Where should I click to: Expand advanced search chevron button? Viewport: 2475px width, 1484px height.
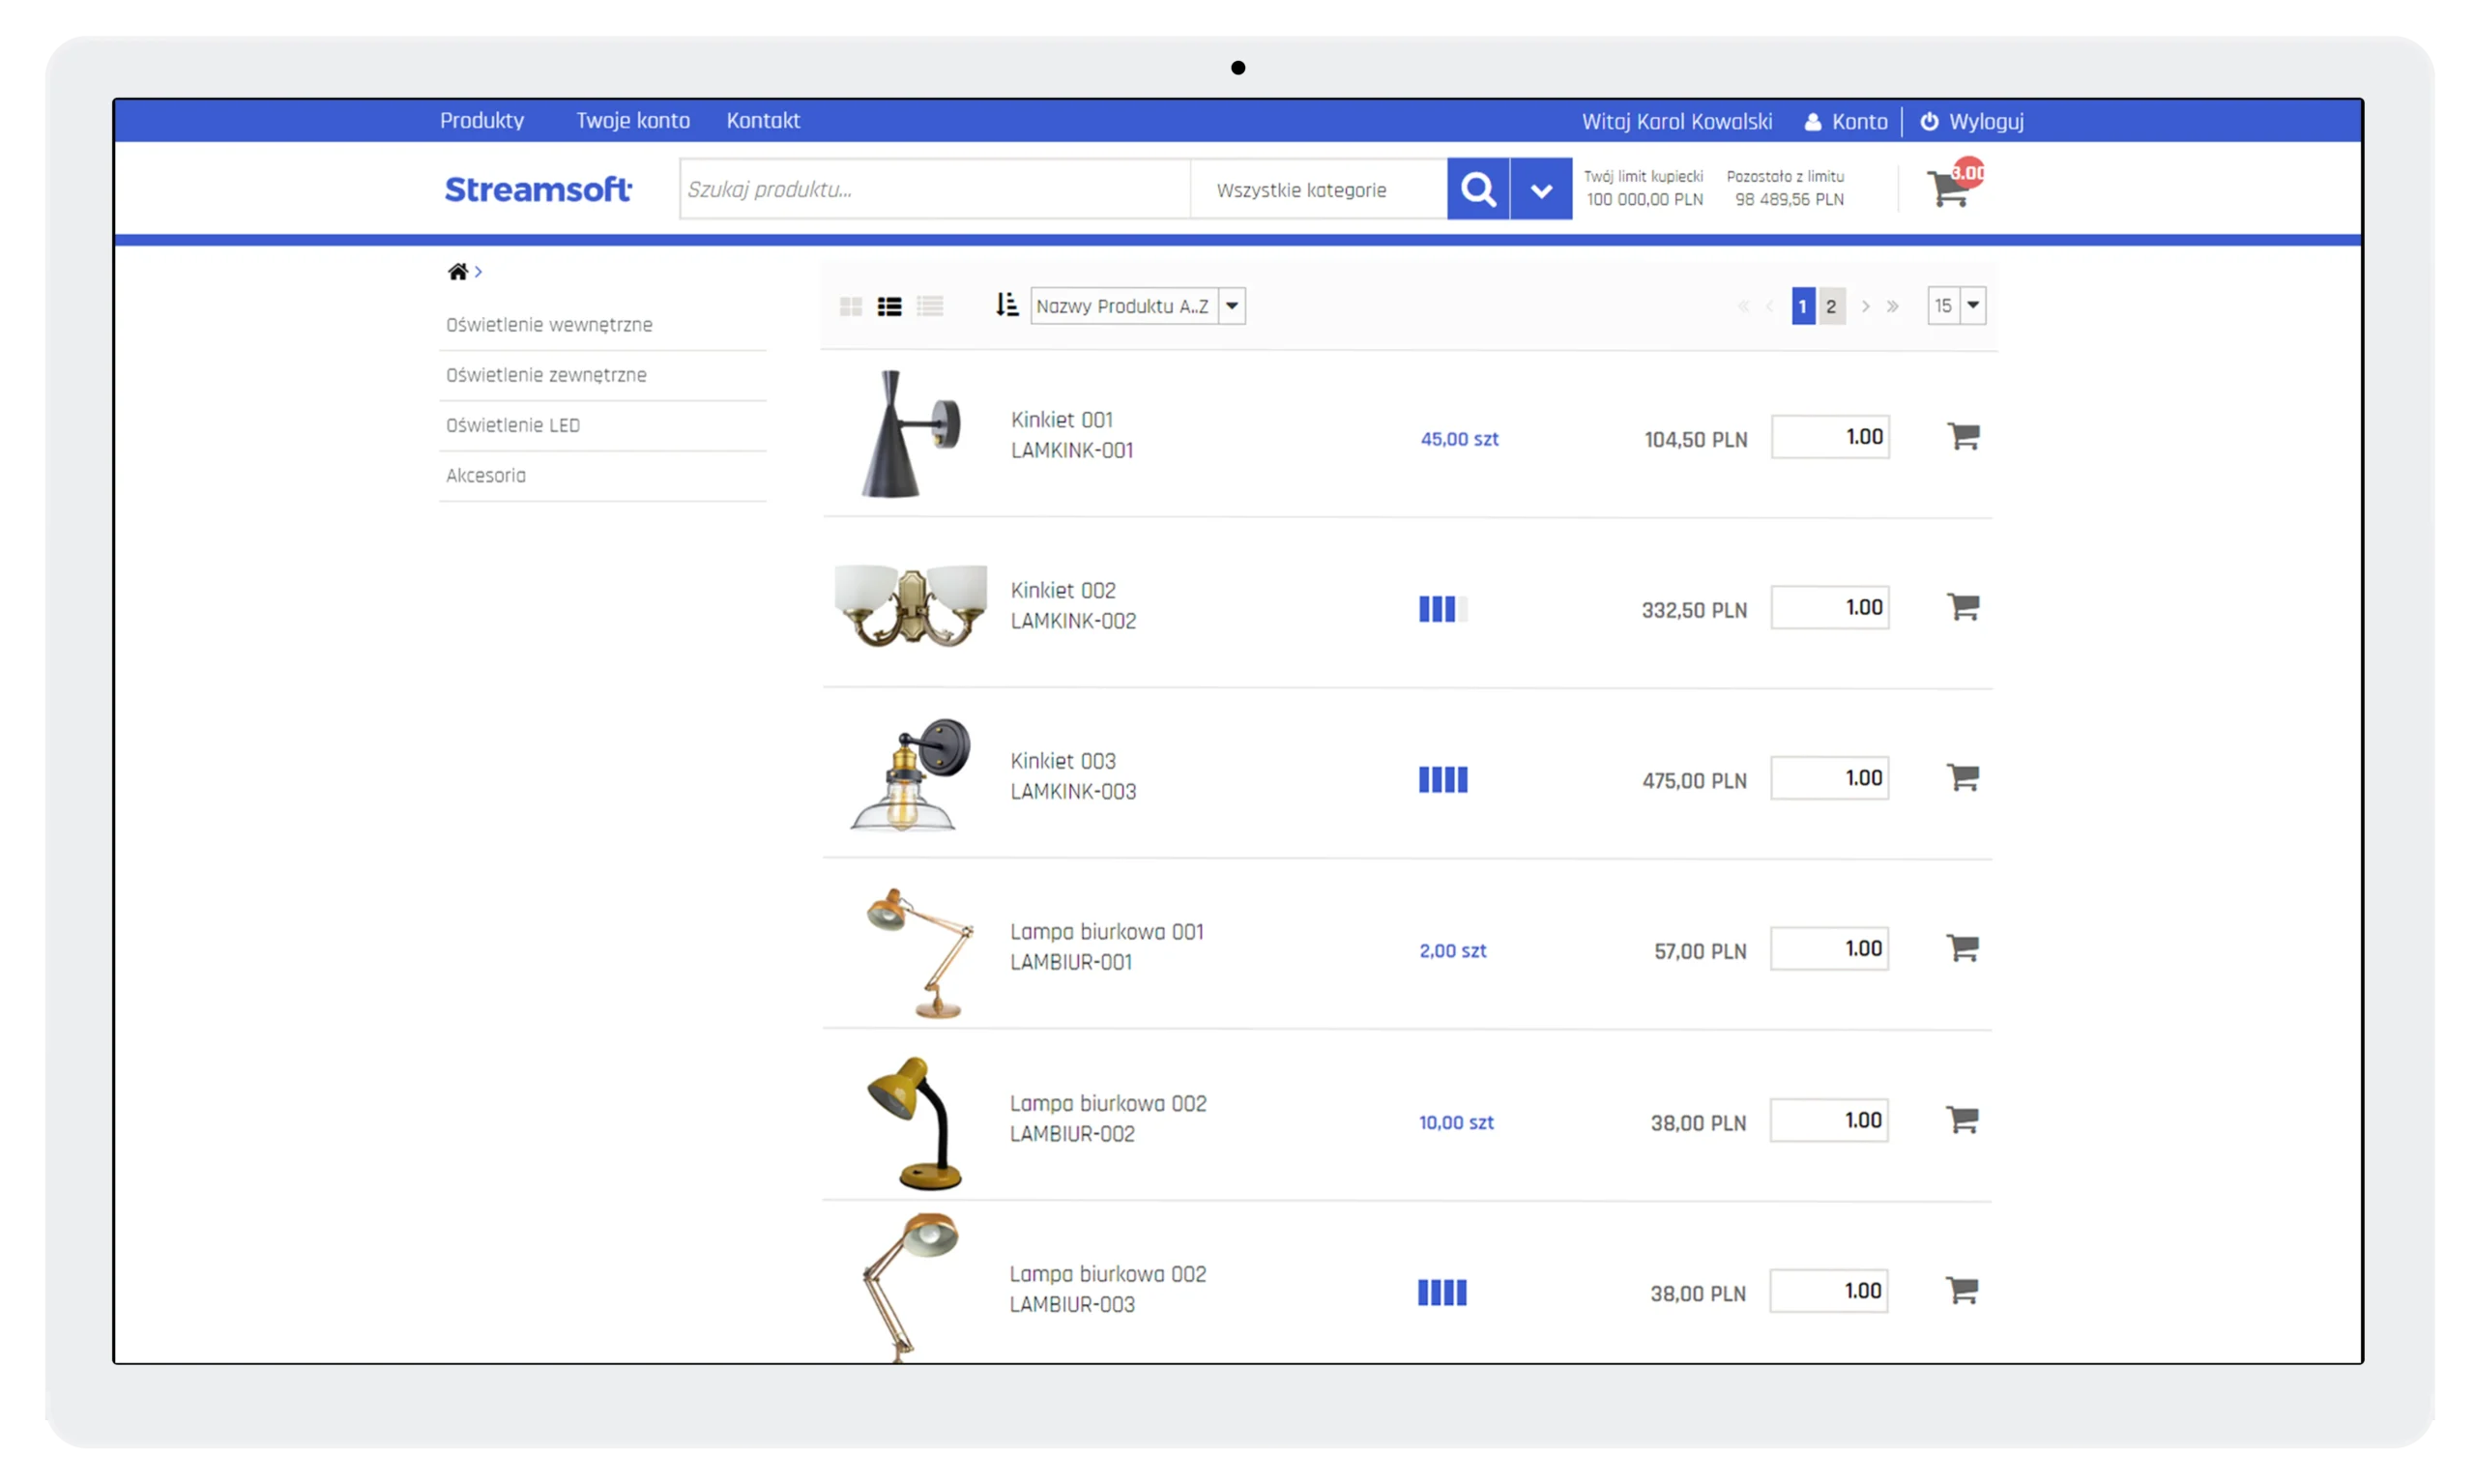point(1541,189)
